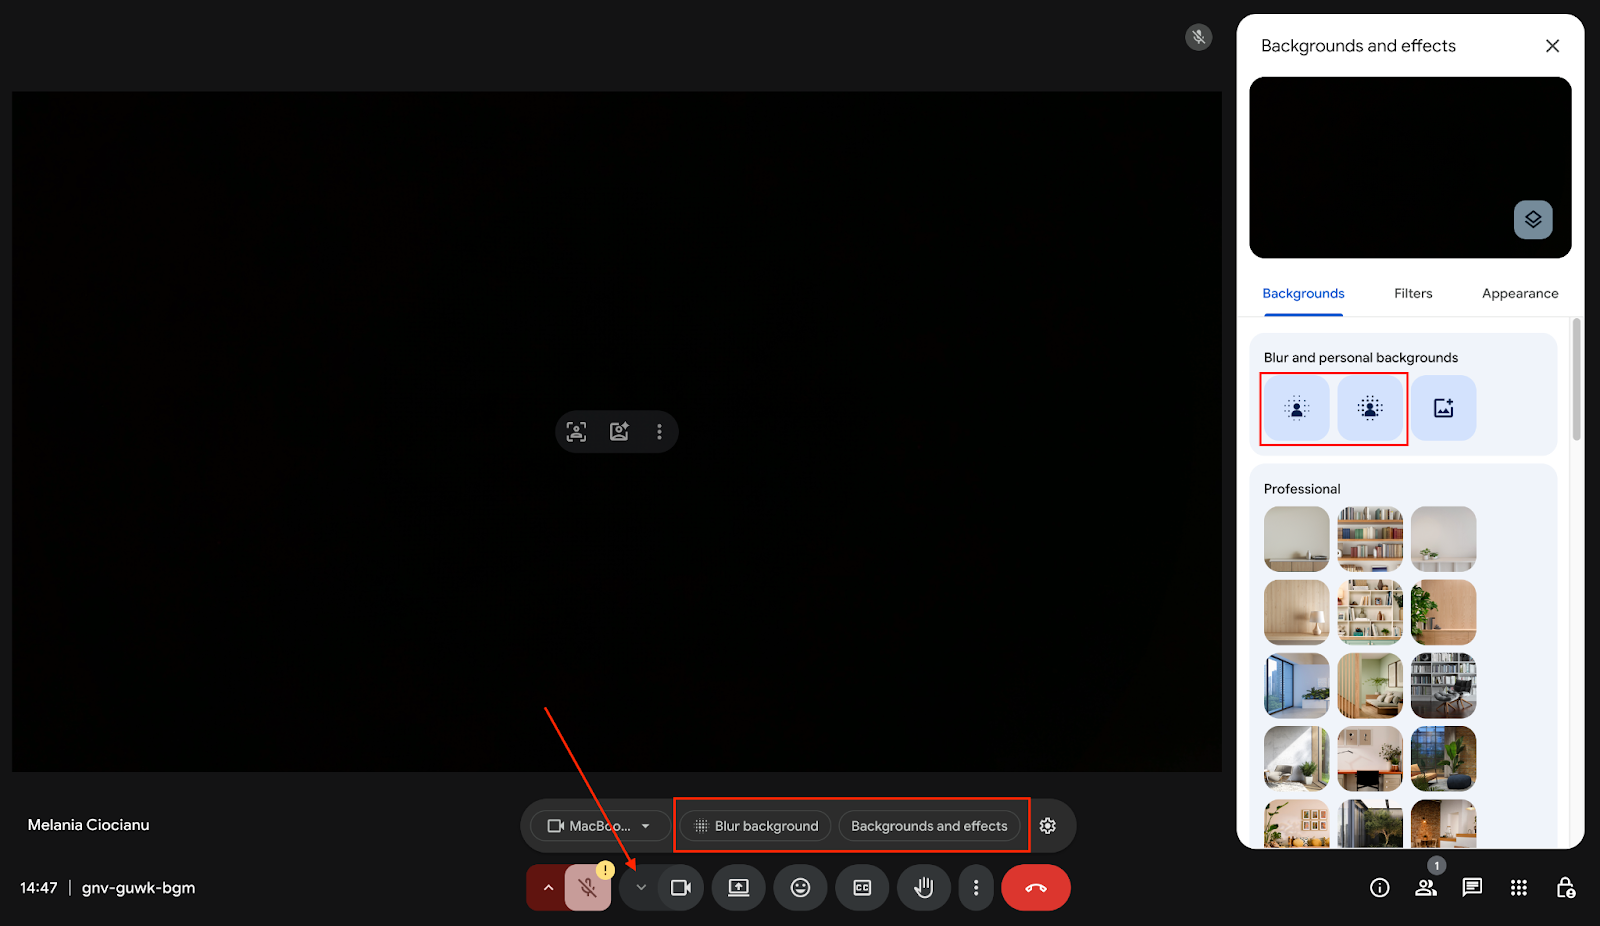This screenshot has height=926, width=1600.
Task: Click the Backgrounds and effects chip
Action: 929,826
